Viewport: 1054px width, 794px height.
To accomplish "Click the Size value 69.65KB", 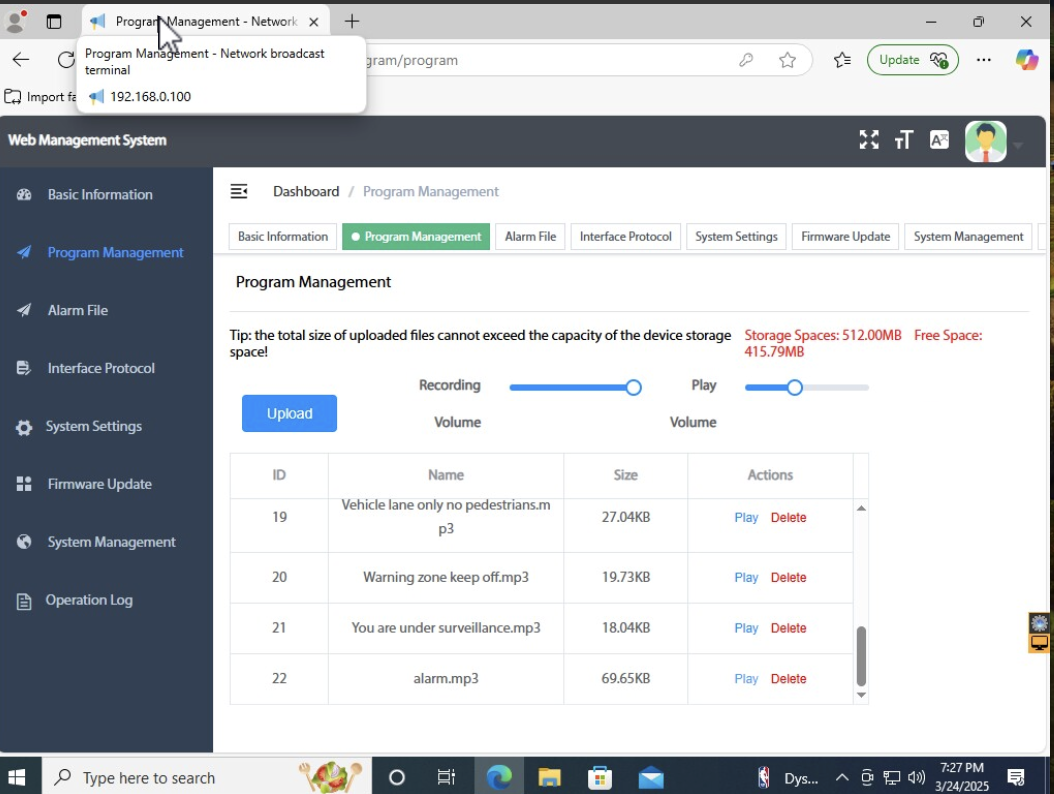I will 626,678.
